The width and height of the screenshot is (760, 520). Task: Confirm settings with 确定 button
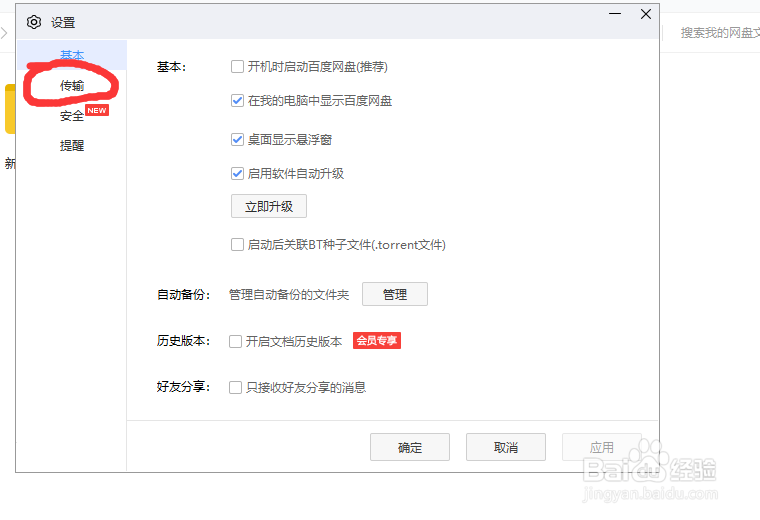tap(410, 447)
